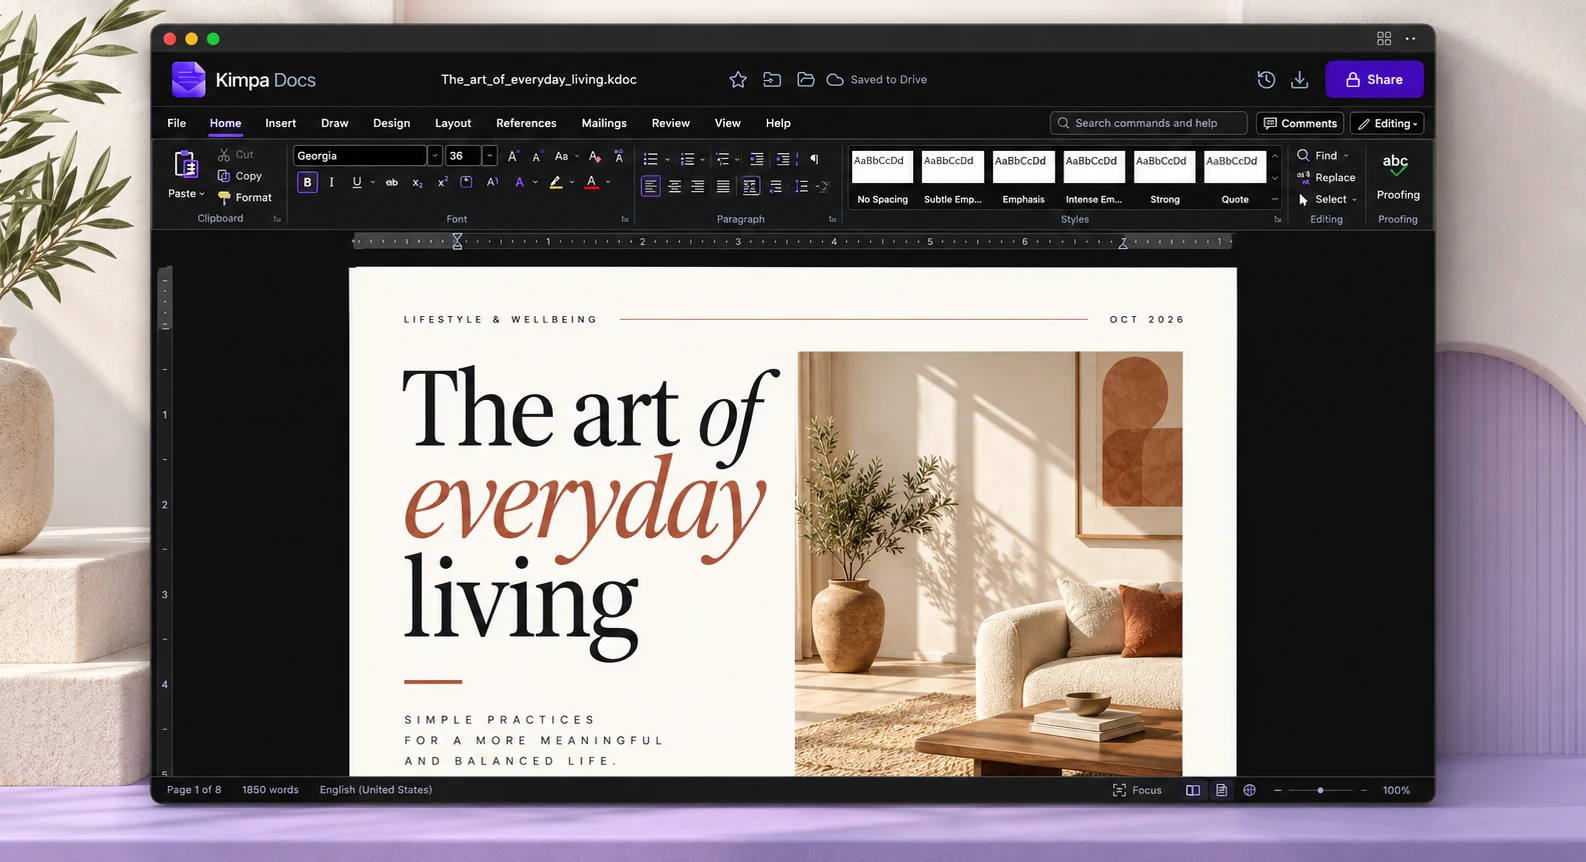Clear formatting with eraser icon

click(595, 156)
